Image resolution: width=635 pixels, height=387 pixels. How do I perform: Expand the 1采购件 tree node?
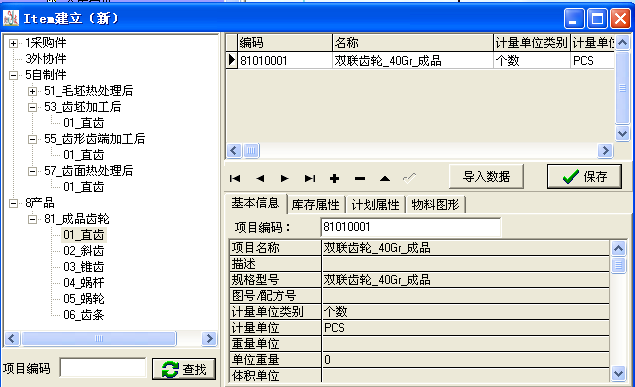pyautogui.click(x=13, y=43)
